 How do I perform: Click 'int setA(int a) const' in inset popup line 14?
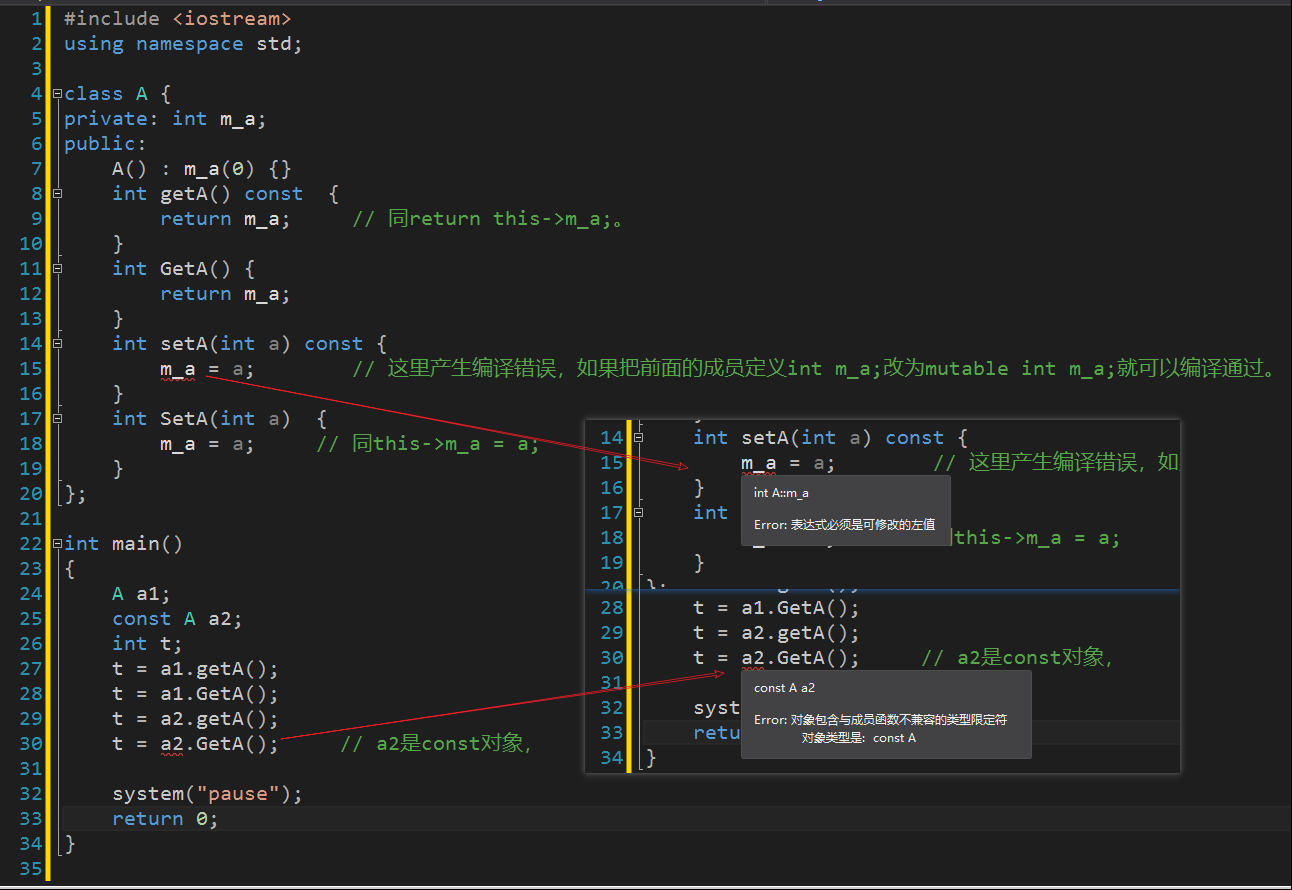click(819, 437)
